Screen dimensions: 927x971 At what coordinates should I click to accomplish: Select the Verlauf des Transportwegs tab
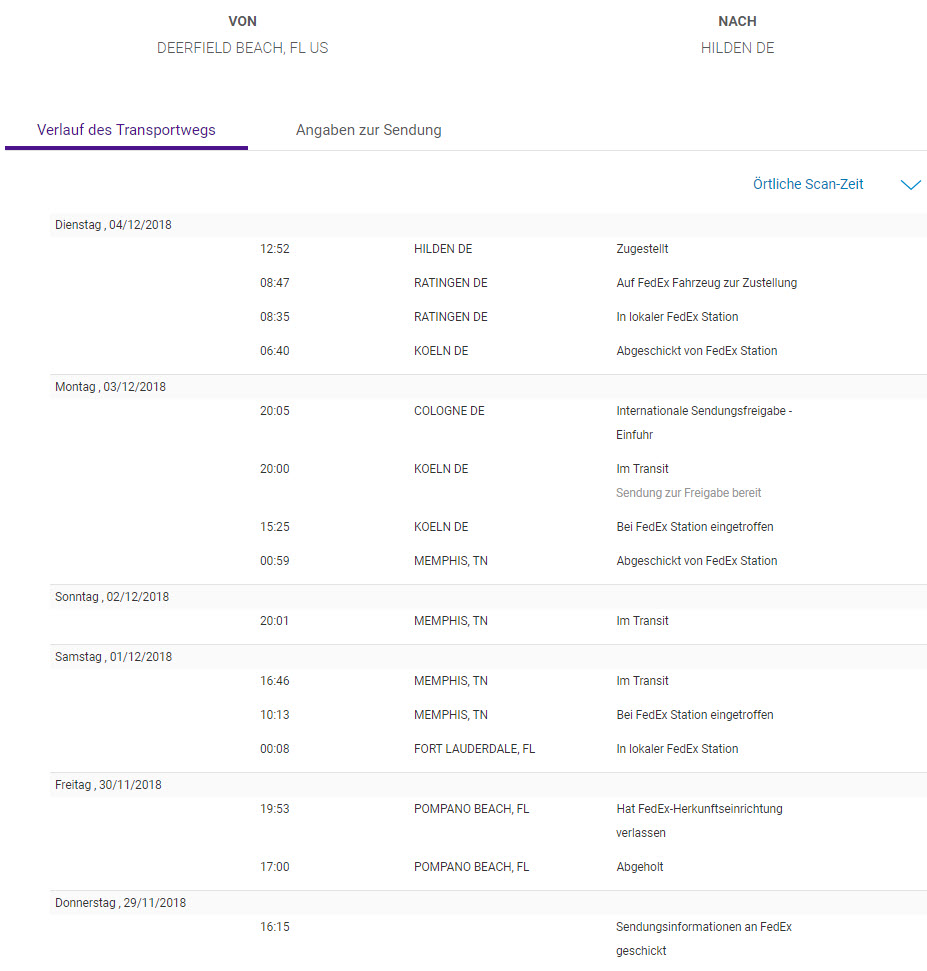click(126, 130)
